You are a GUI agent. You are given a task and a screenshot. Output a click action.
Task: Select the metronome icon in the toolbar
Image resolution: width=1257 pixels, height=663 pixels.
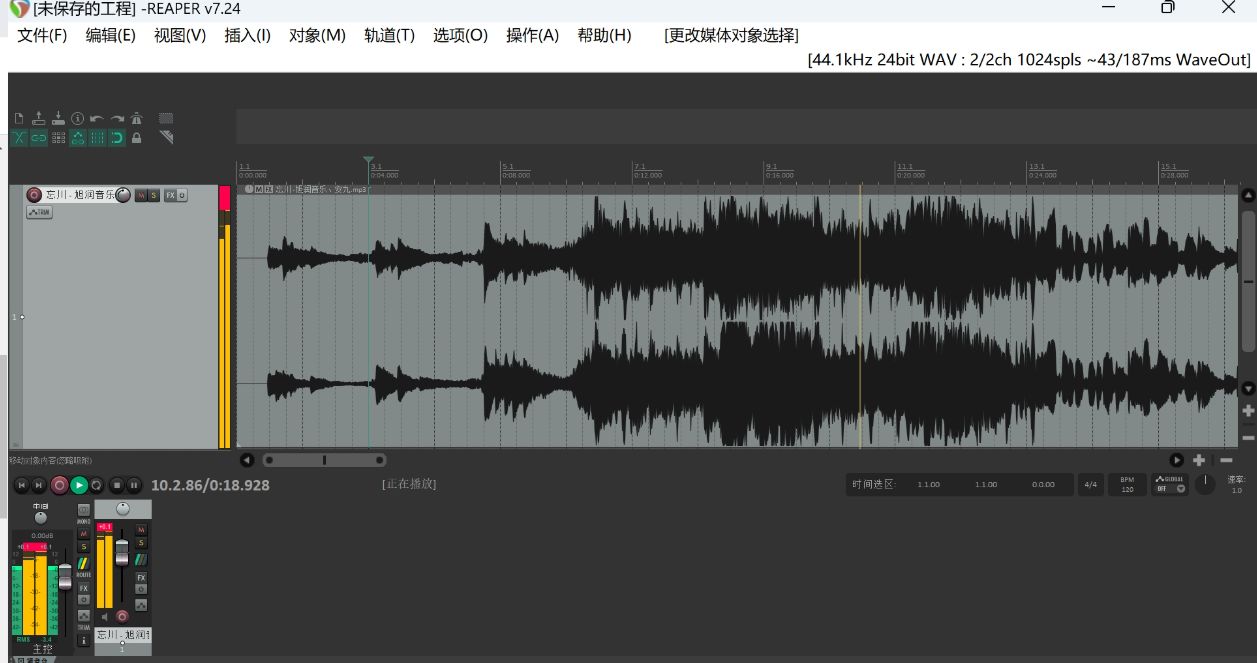pyautogui.click(x=137, y=118)
